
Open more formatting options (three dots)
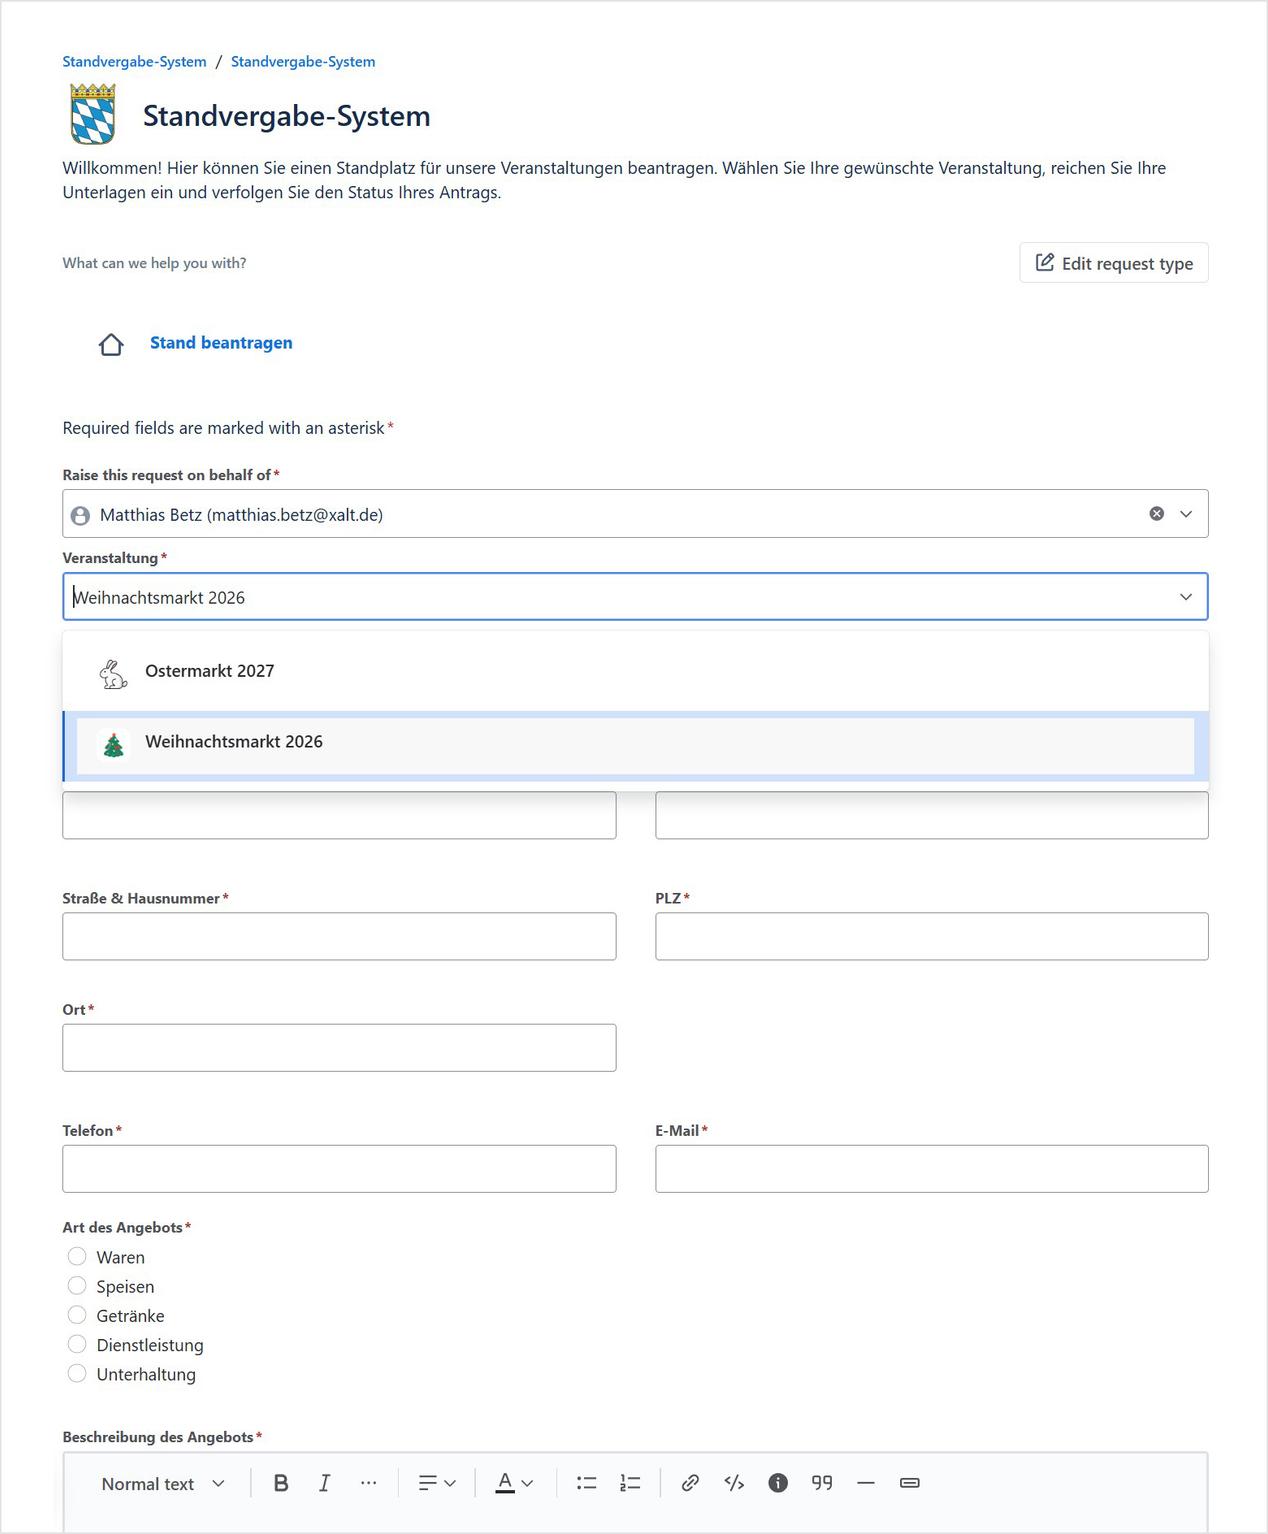point(368,1483)
